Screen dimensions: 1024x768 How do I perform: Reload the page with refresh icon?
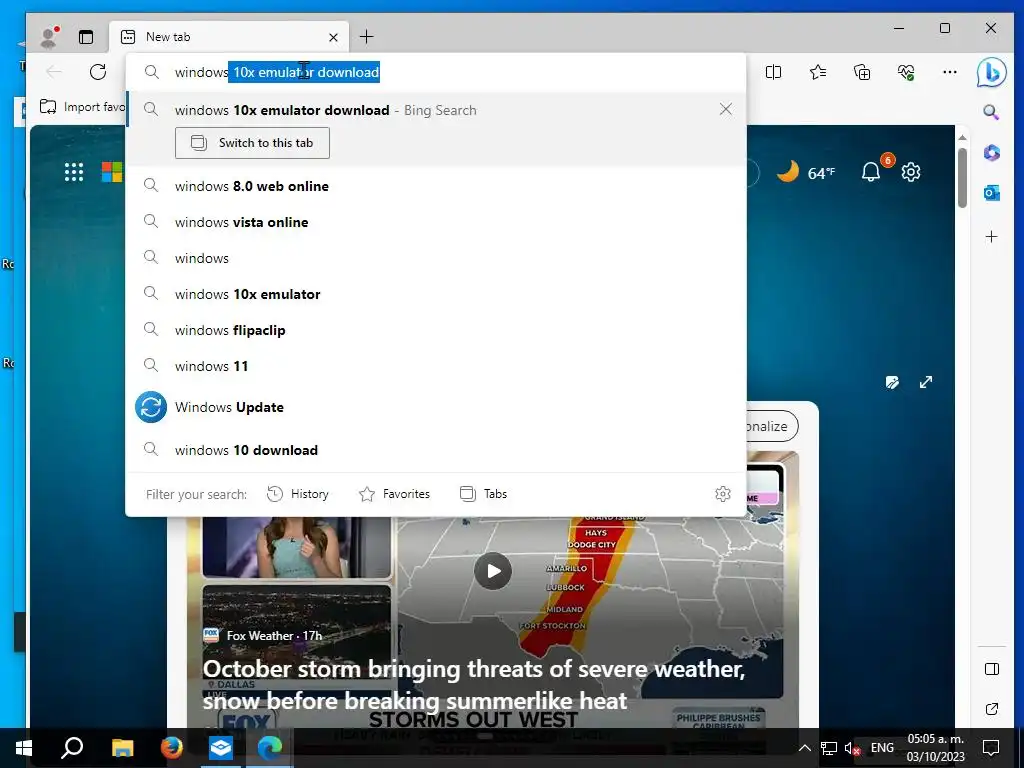pyautogui.click(x=98, y=72)
